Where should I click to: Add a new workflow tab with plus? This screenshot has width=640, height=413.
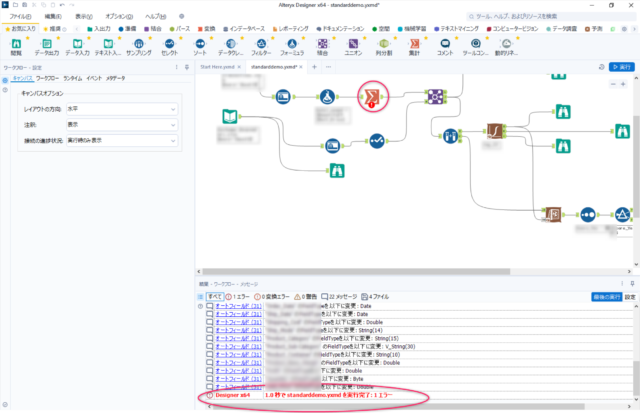click(x=314, y=67)
